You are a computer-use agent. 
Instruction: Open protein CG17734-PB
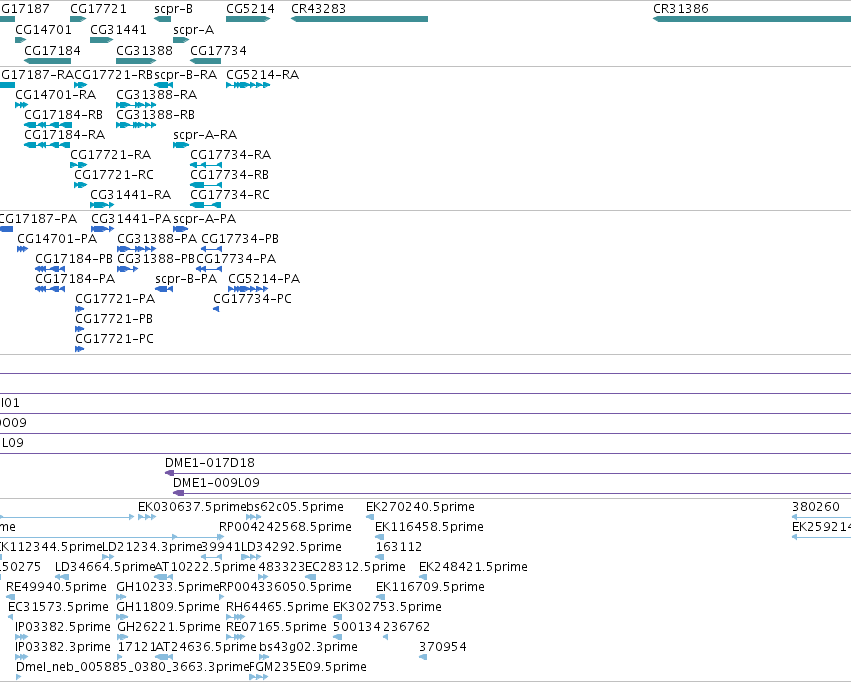212,249
